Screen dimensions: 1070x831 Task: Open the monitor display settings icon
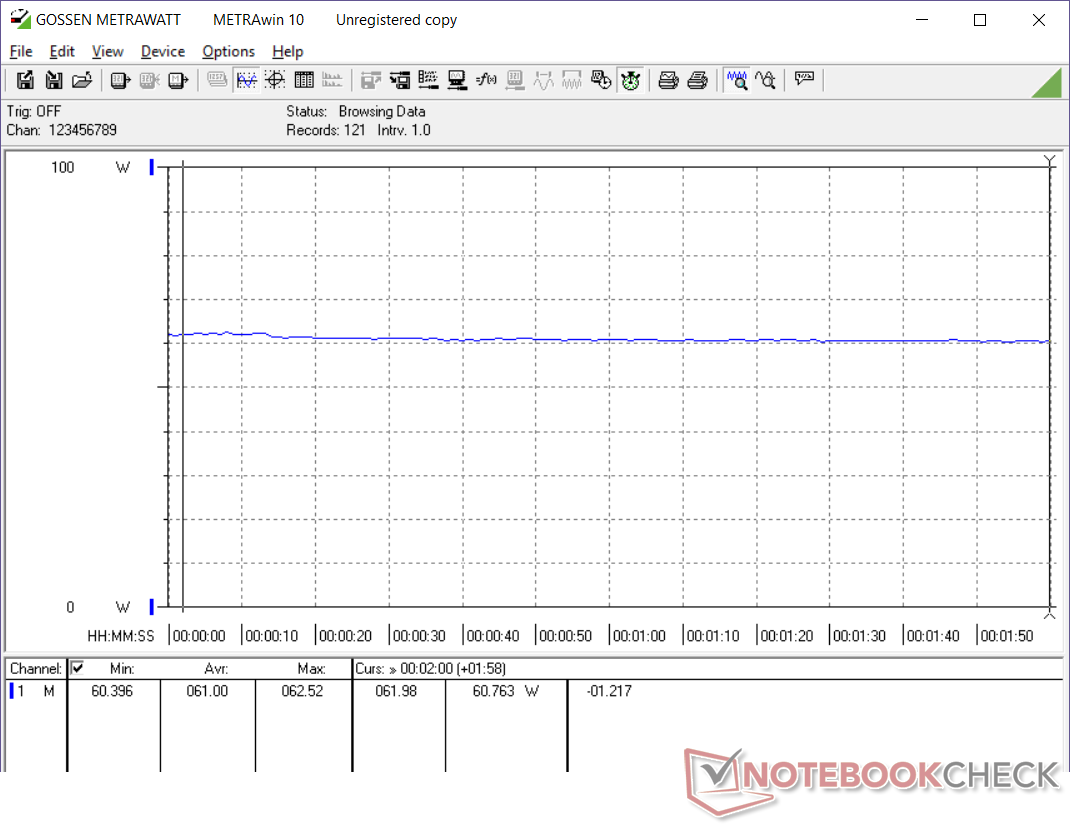click(457, 81)
